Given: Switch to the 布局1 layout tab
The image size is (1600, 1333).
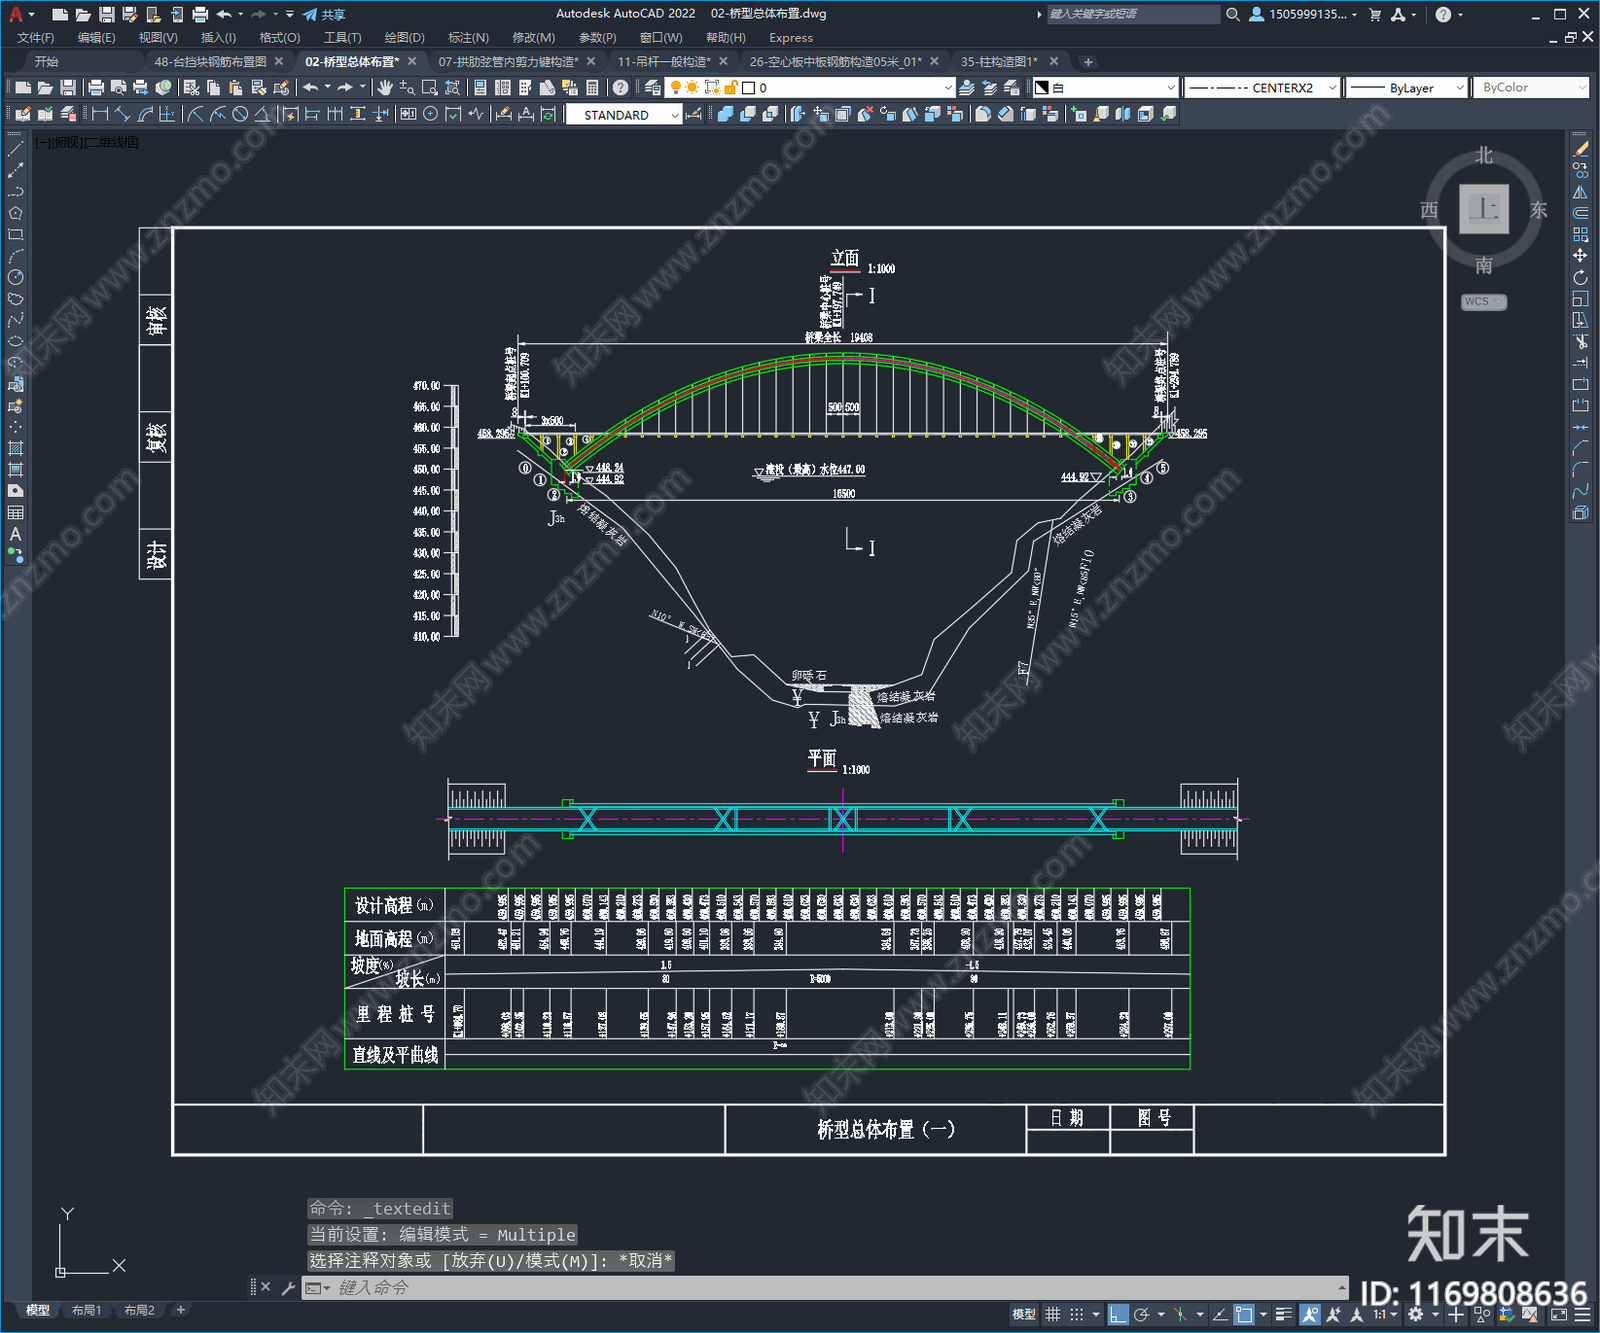Looking at the screenshot, I should coord(86,1310).
